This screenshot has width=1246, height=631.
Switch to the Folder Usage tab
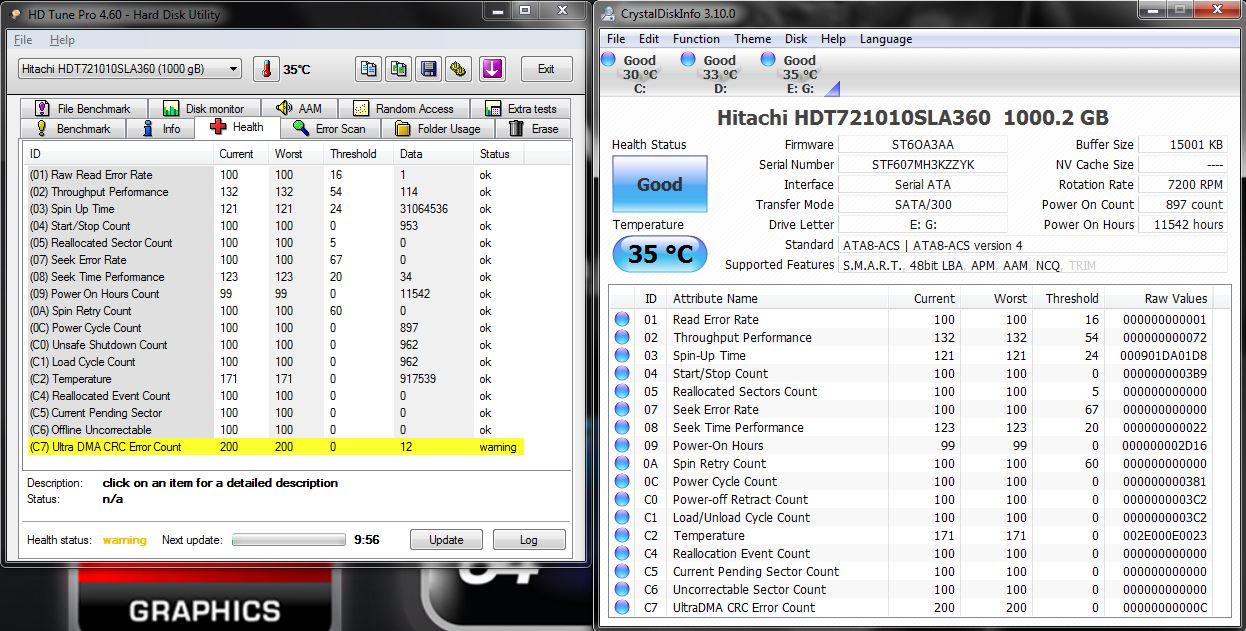click(x=439, y=129)
